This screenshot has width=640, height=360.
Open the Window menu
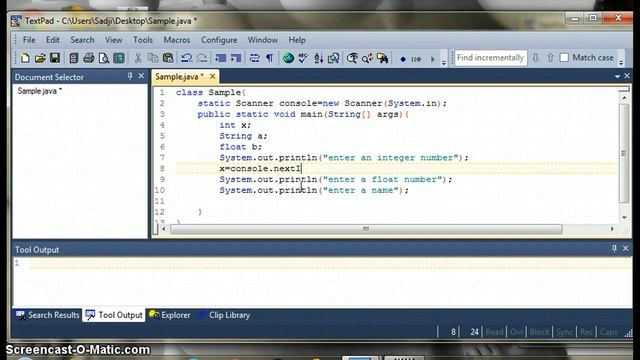tap(262, 40)
